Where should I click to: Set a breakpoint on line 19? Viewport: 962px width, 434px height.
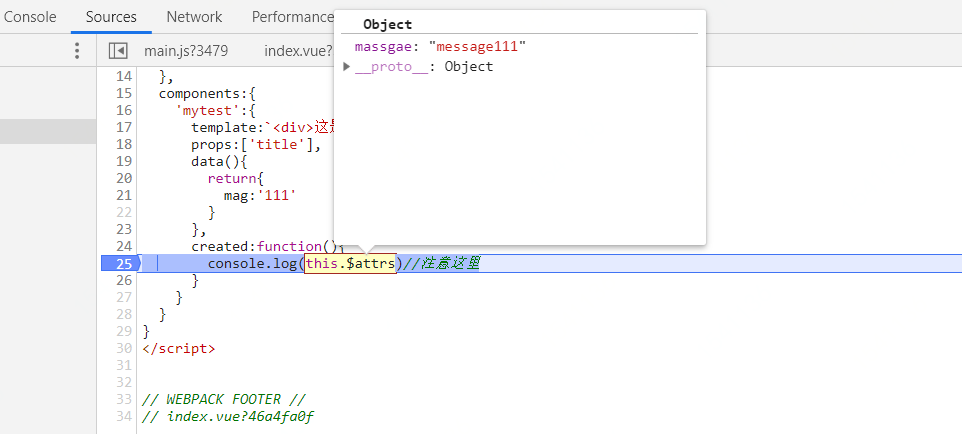click(x=123, y=161)
